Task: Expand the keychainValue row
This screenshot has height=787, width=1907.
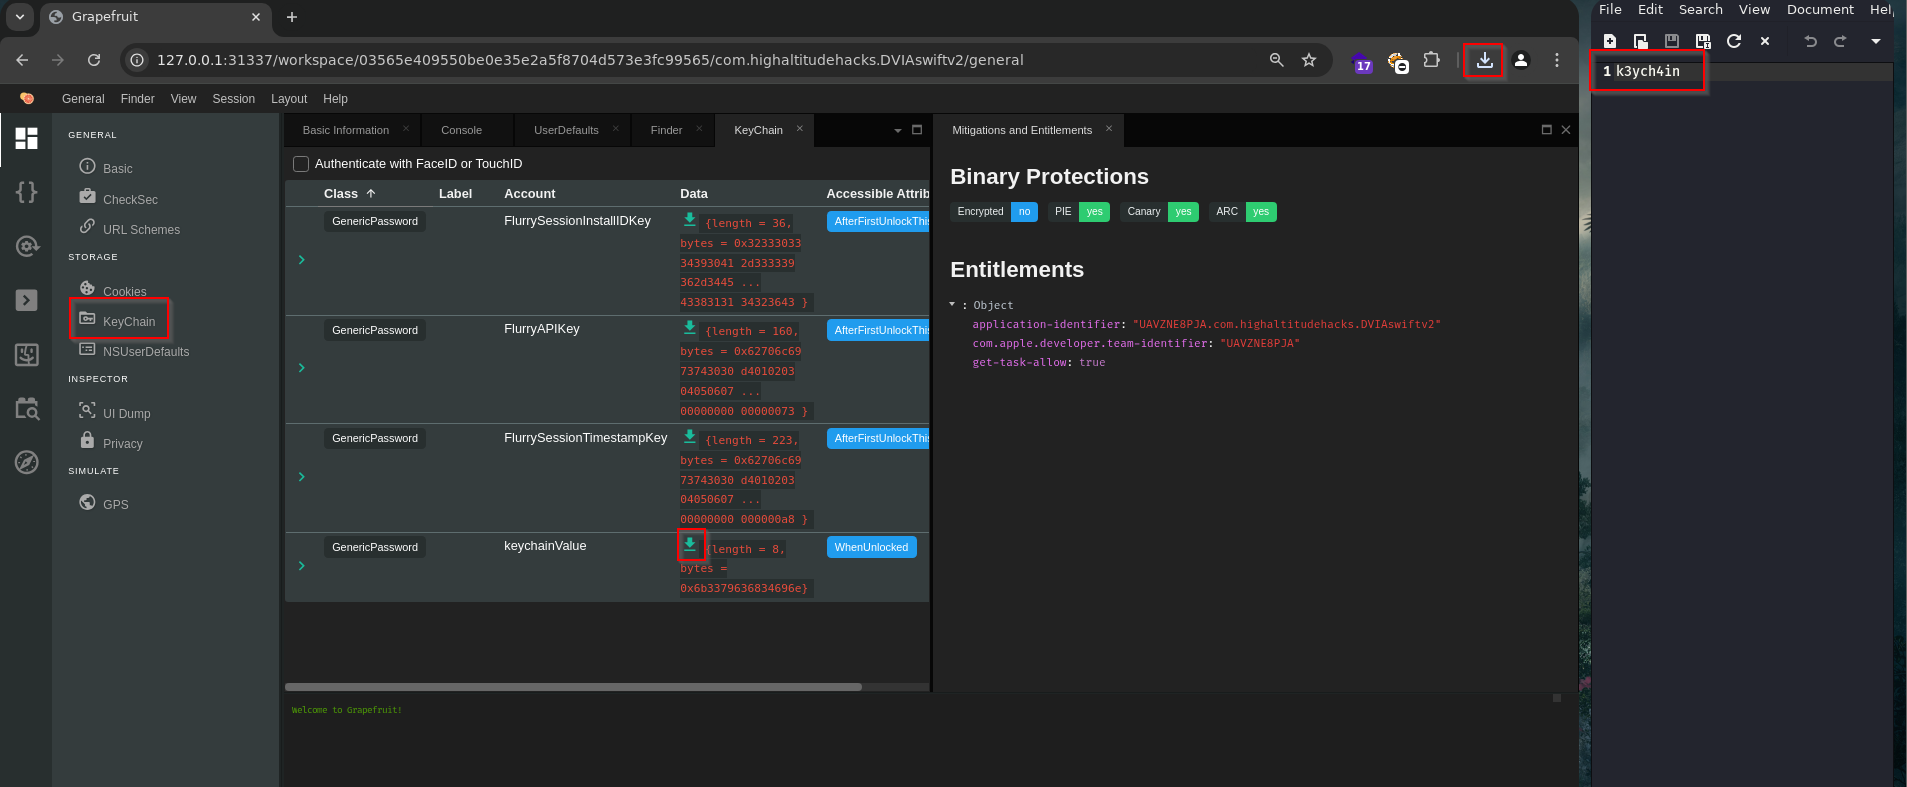Action: click(x=301, y=566)
